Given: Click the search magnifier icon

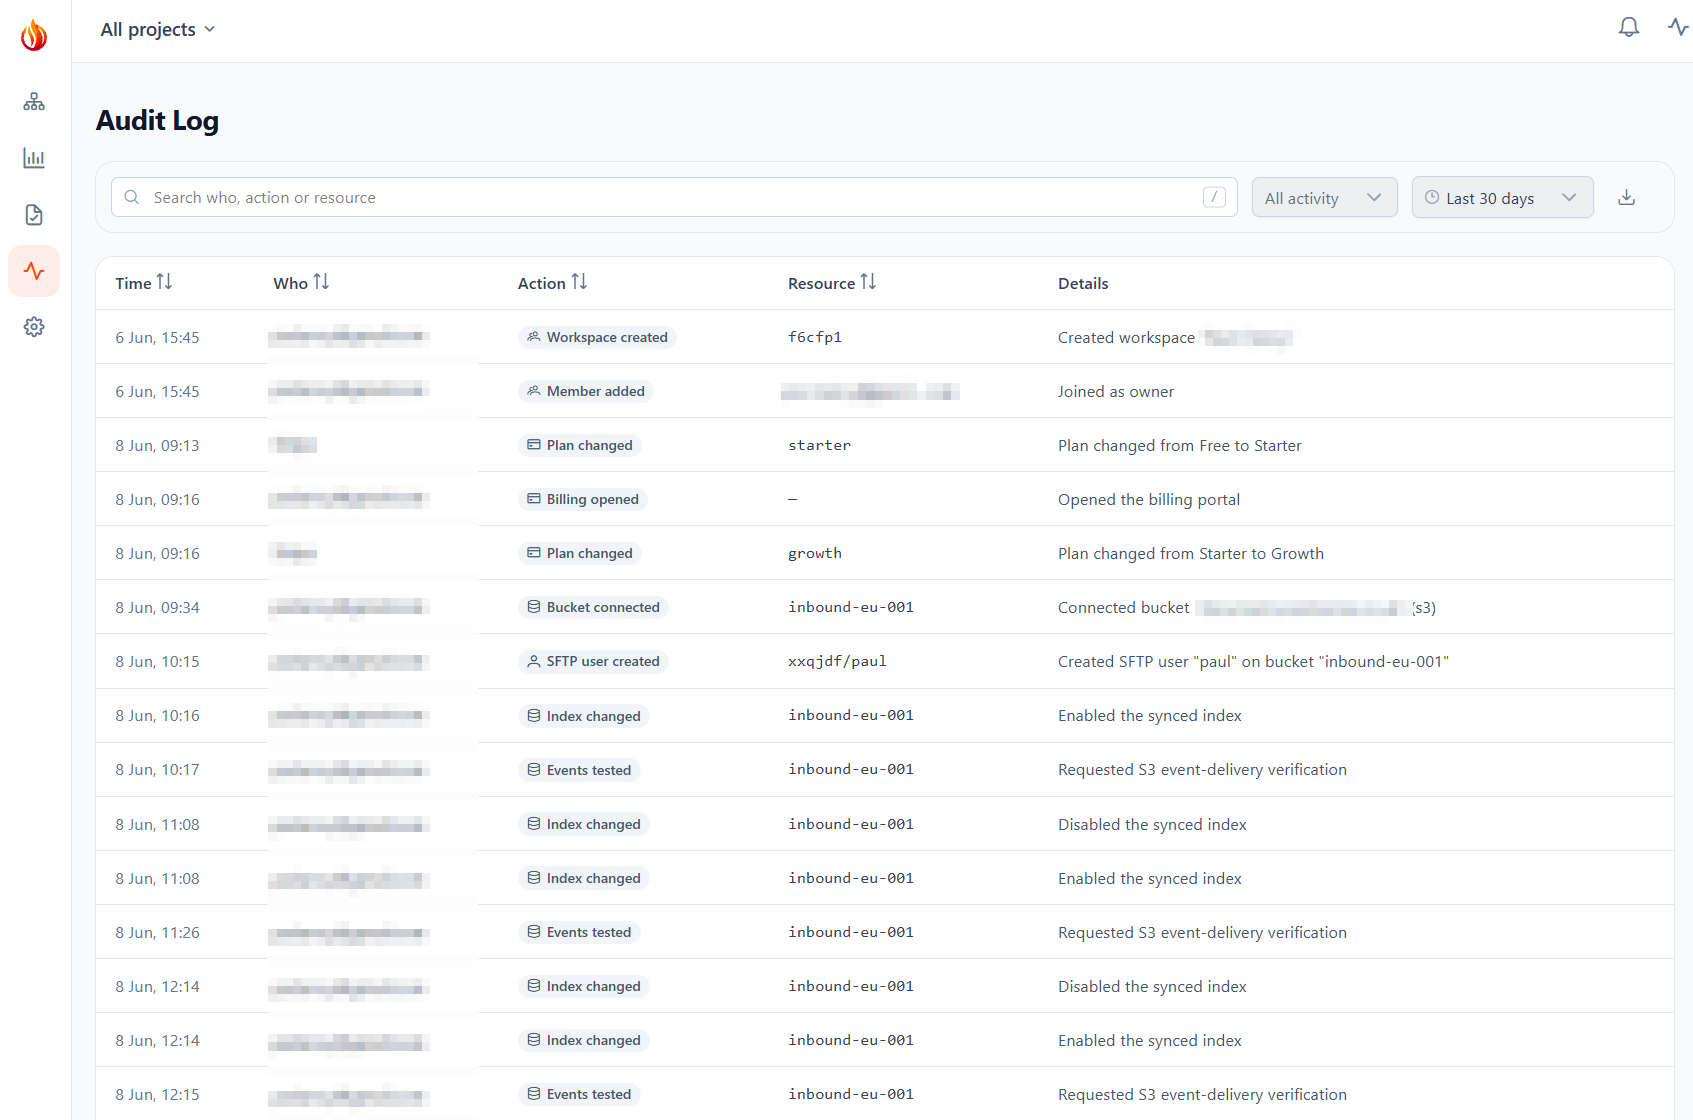Looking at the screenshot, I should [131, 197].
